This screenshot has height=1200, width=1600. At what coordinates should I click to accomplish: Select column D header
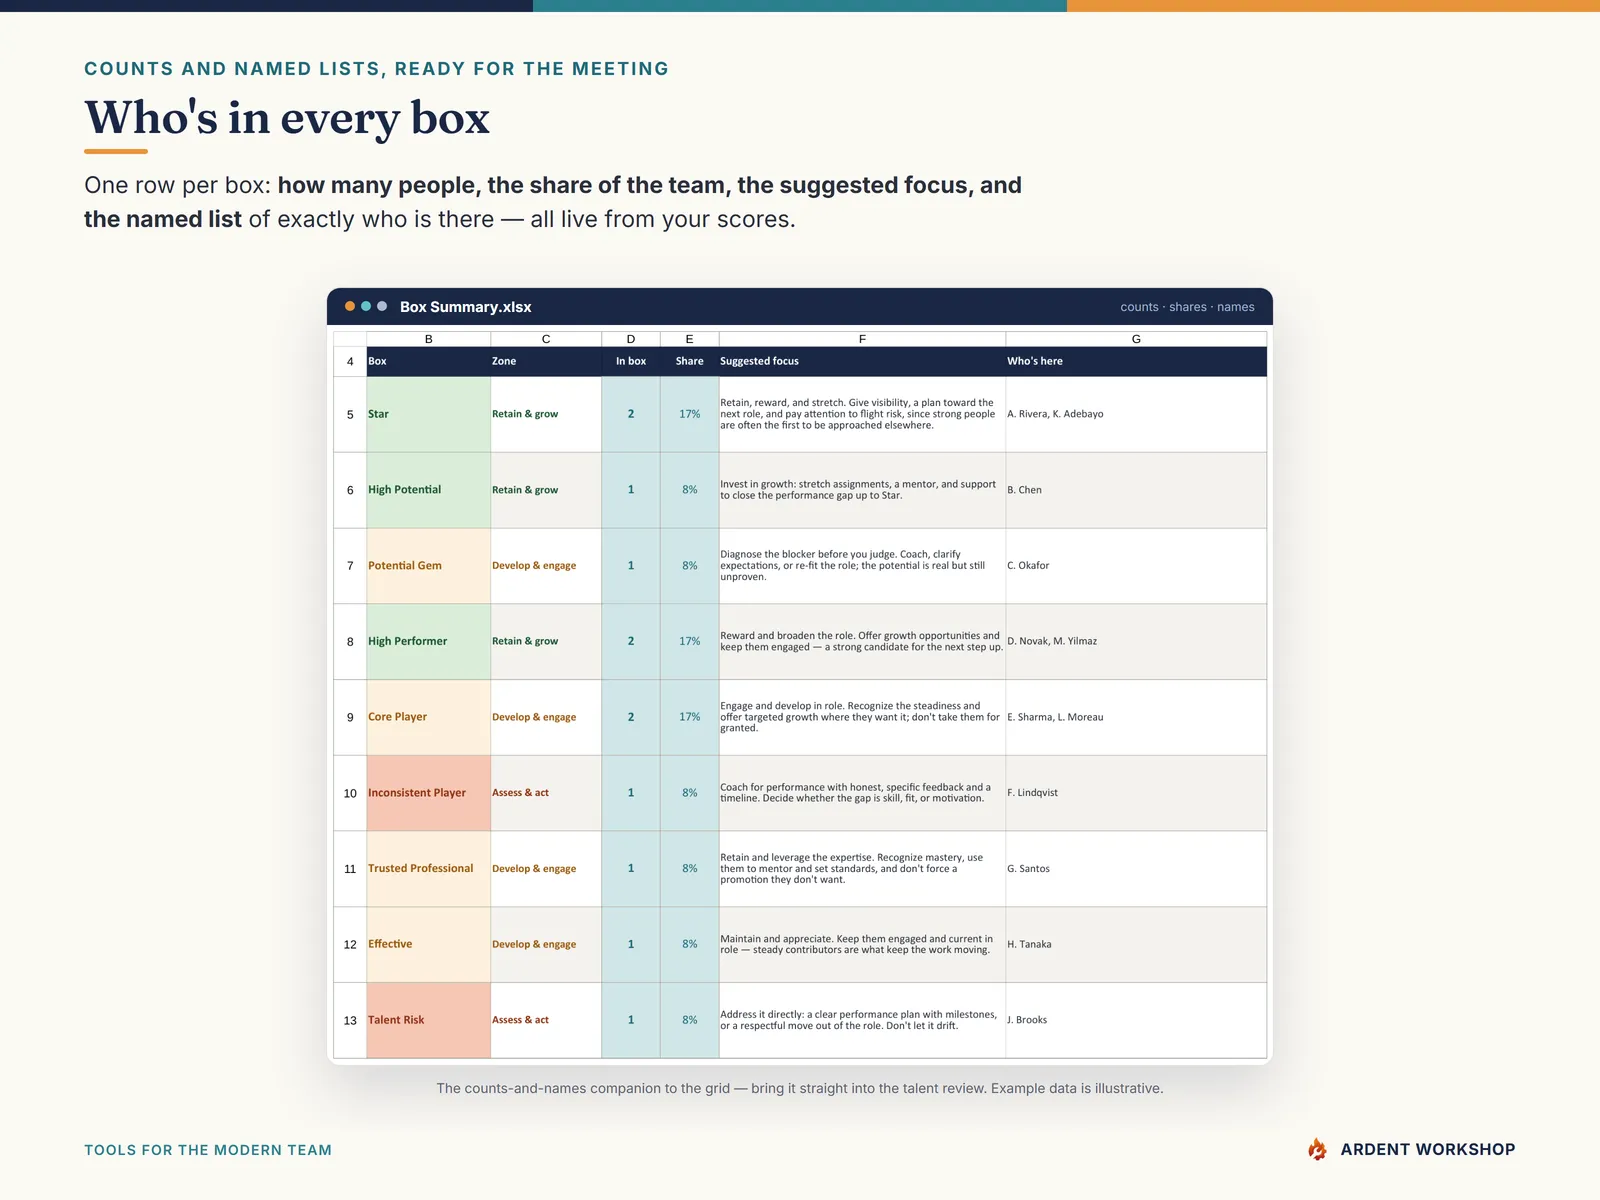[x=631, y=339]
